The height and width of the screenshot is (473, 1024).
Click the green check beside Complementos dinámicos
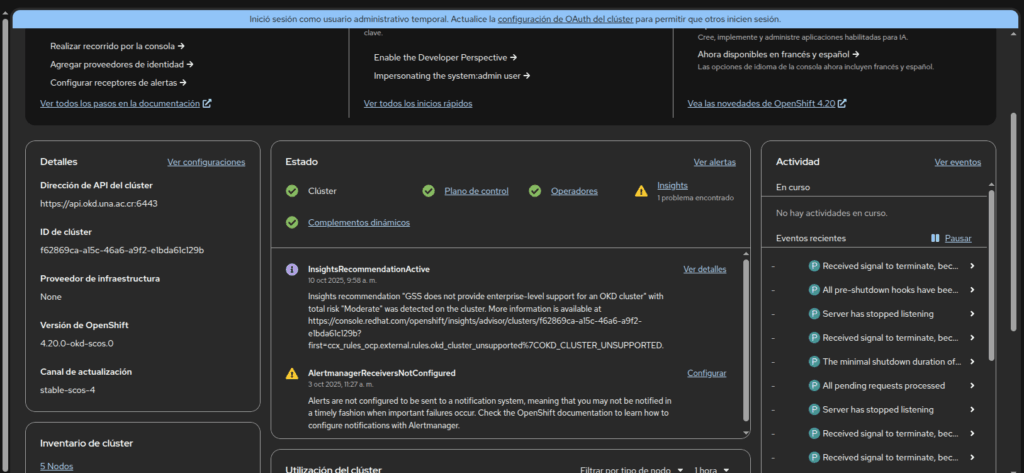[292, 222]
